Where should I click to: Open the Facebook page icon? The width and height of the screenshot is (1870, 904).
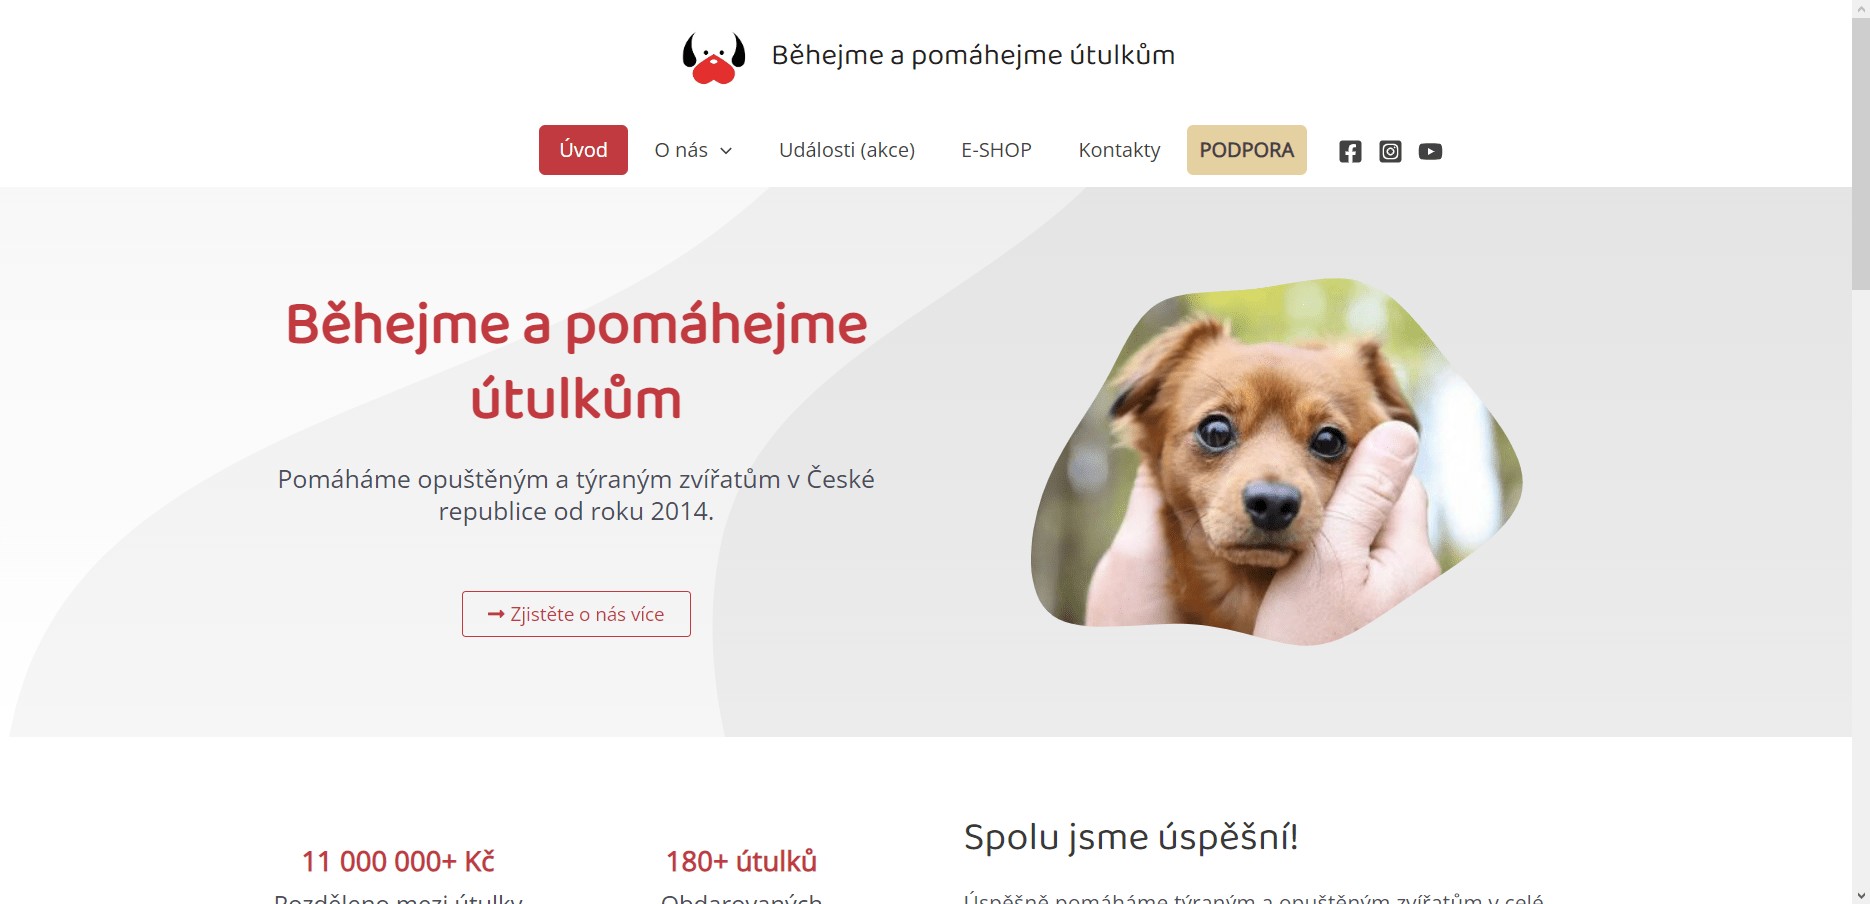coord(1350,151)
